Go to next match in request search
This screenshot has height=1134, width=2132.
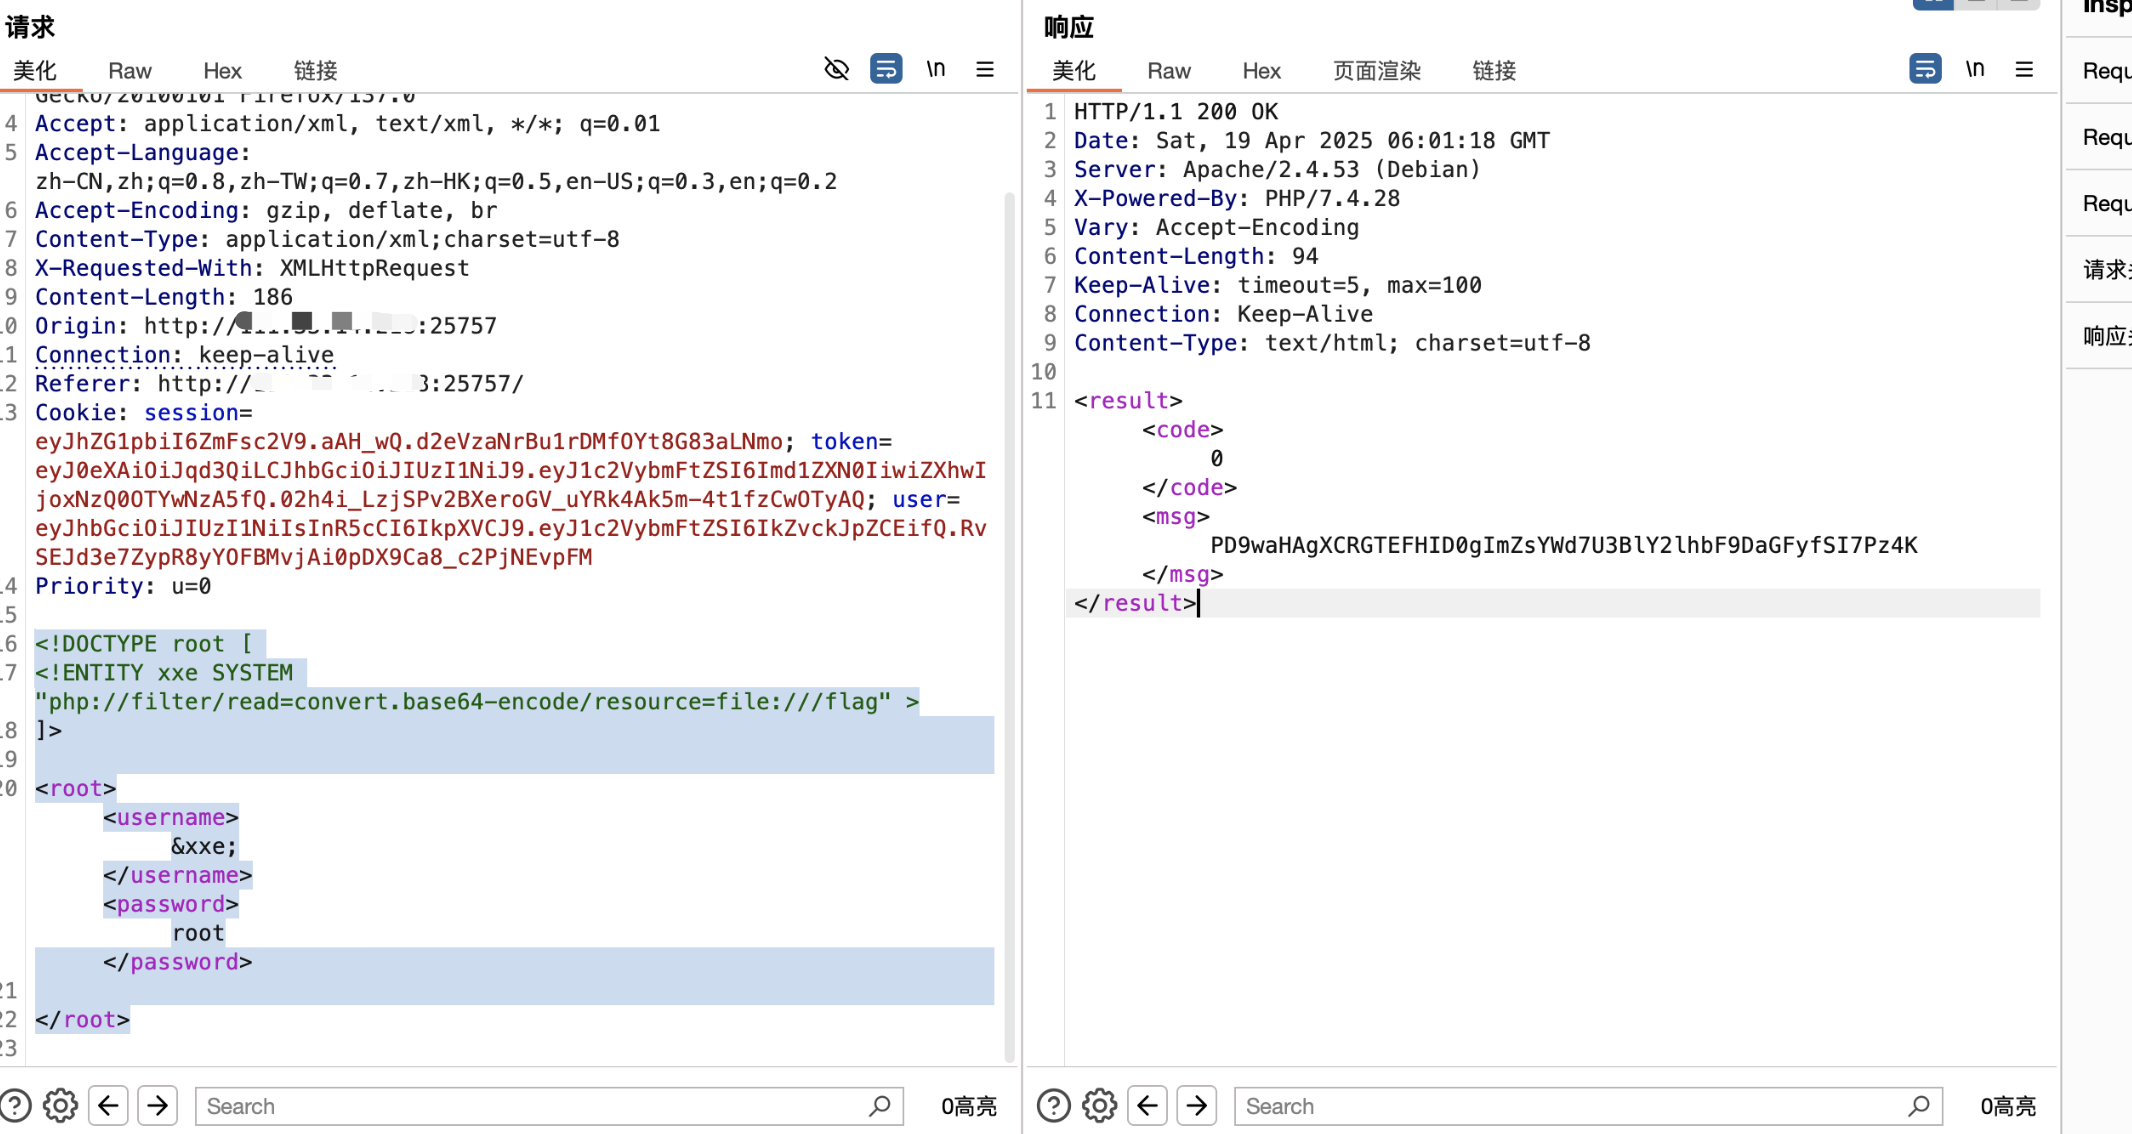[x=158, y=1106]
